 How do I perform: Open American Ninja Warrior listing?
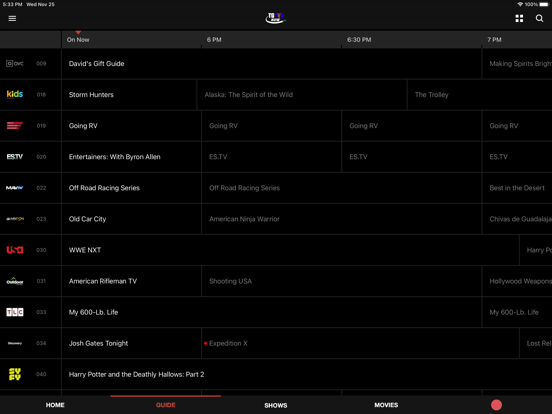[341, 219]
